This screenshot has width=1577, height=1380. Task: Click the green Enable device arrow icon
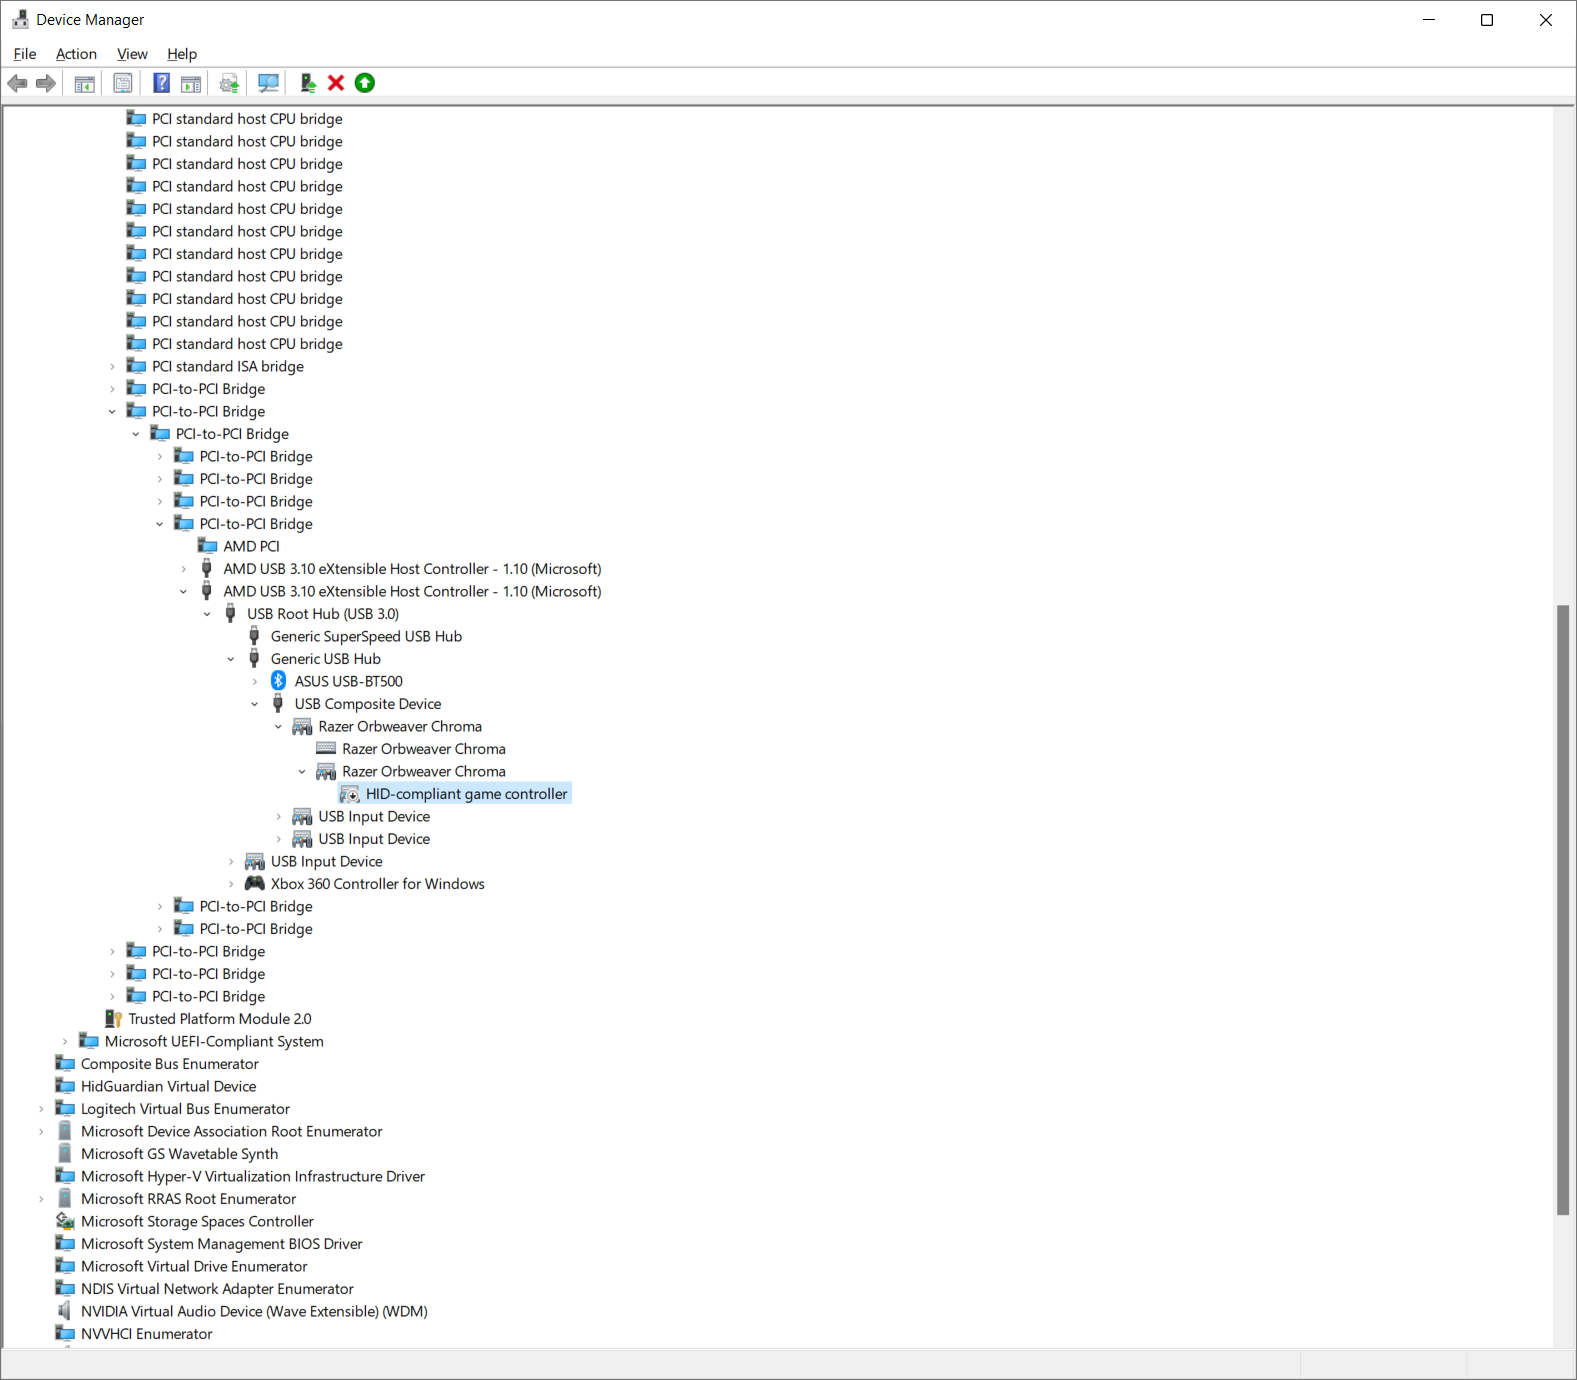365,83
